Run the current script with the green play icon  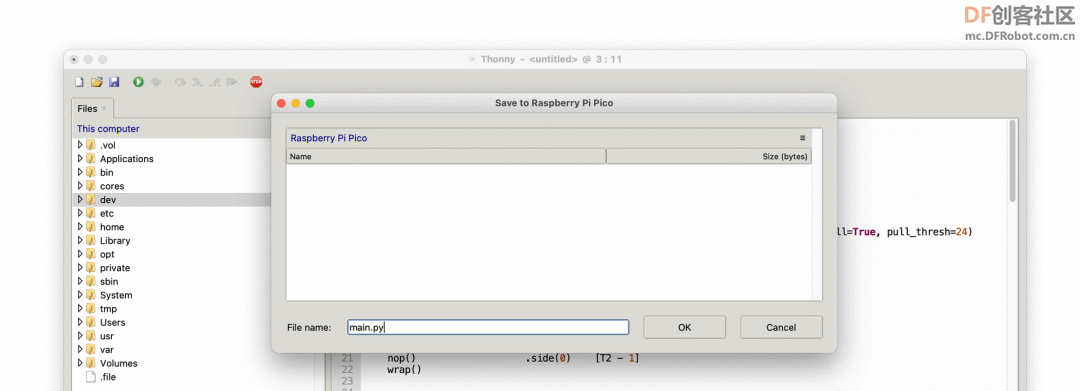click(138, 82)
